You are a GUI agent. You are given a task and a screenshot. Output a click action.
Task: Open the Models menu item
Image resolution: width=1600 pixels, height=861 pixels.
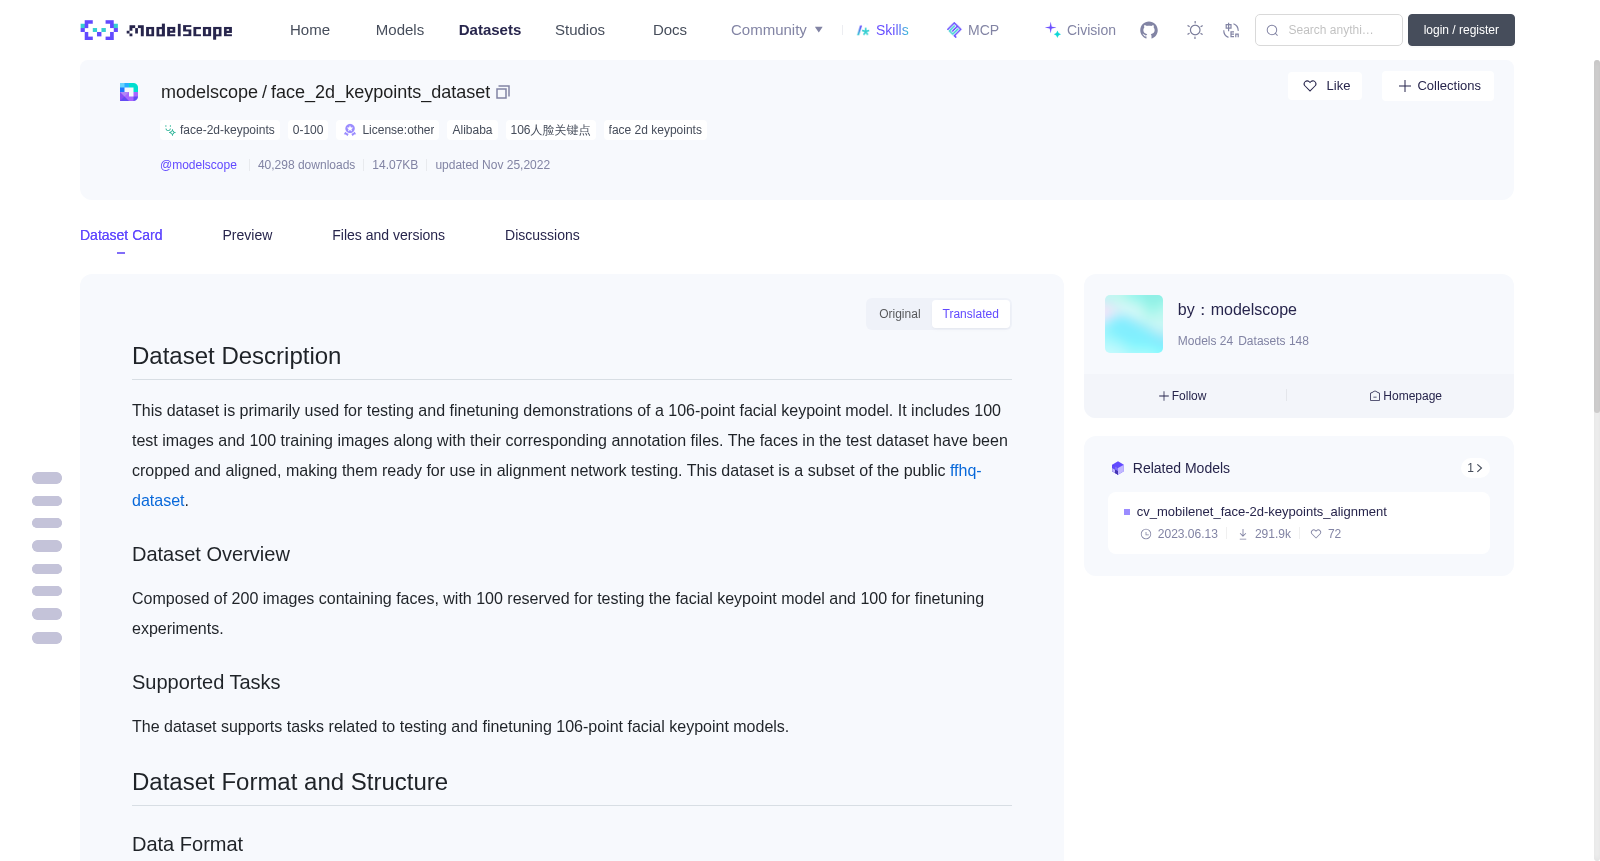point(400,30)
